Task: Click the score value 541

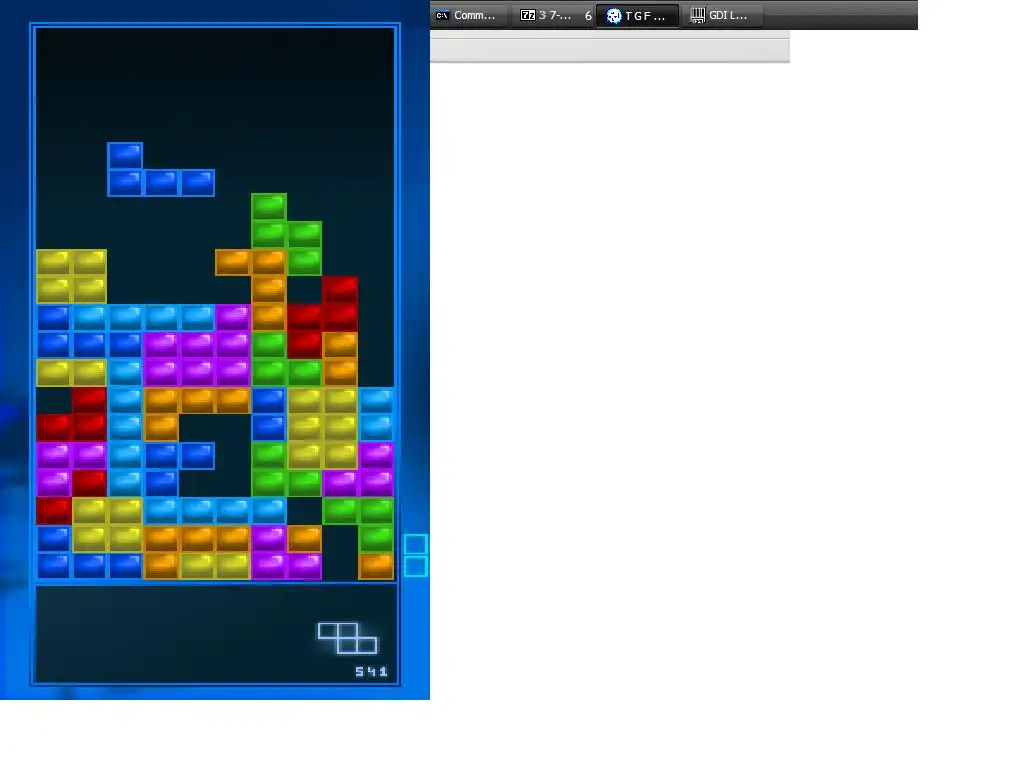Action: point(371,671)
